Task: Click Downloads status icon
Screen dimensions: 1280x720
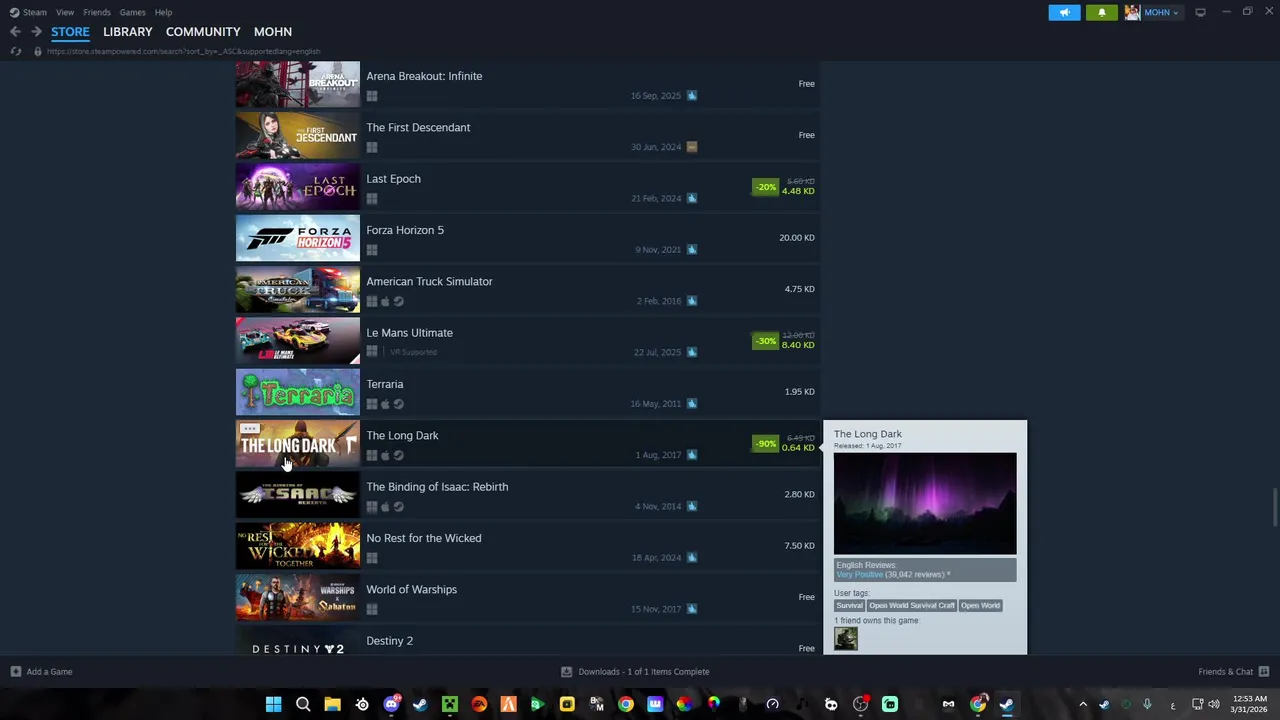Action: 566,672
